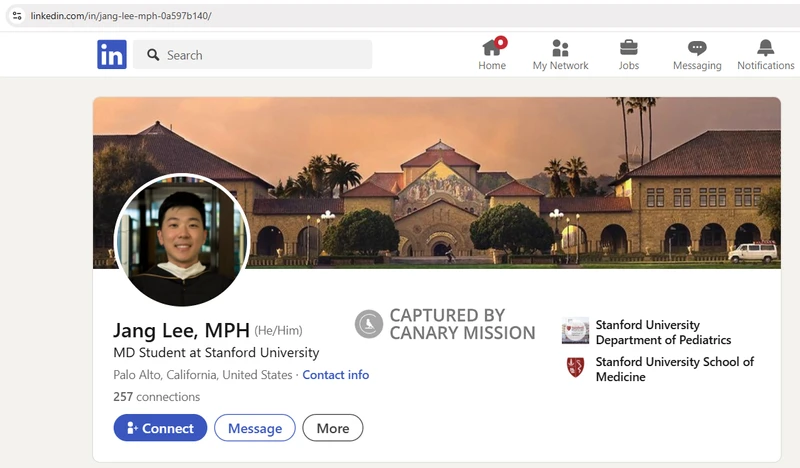The height and width of the screenshot is (468, 800).
Task: Click the magnifier icon in search box
Action: click(153, 55)
